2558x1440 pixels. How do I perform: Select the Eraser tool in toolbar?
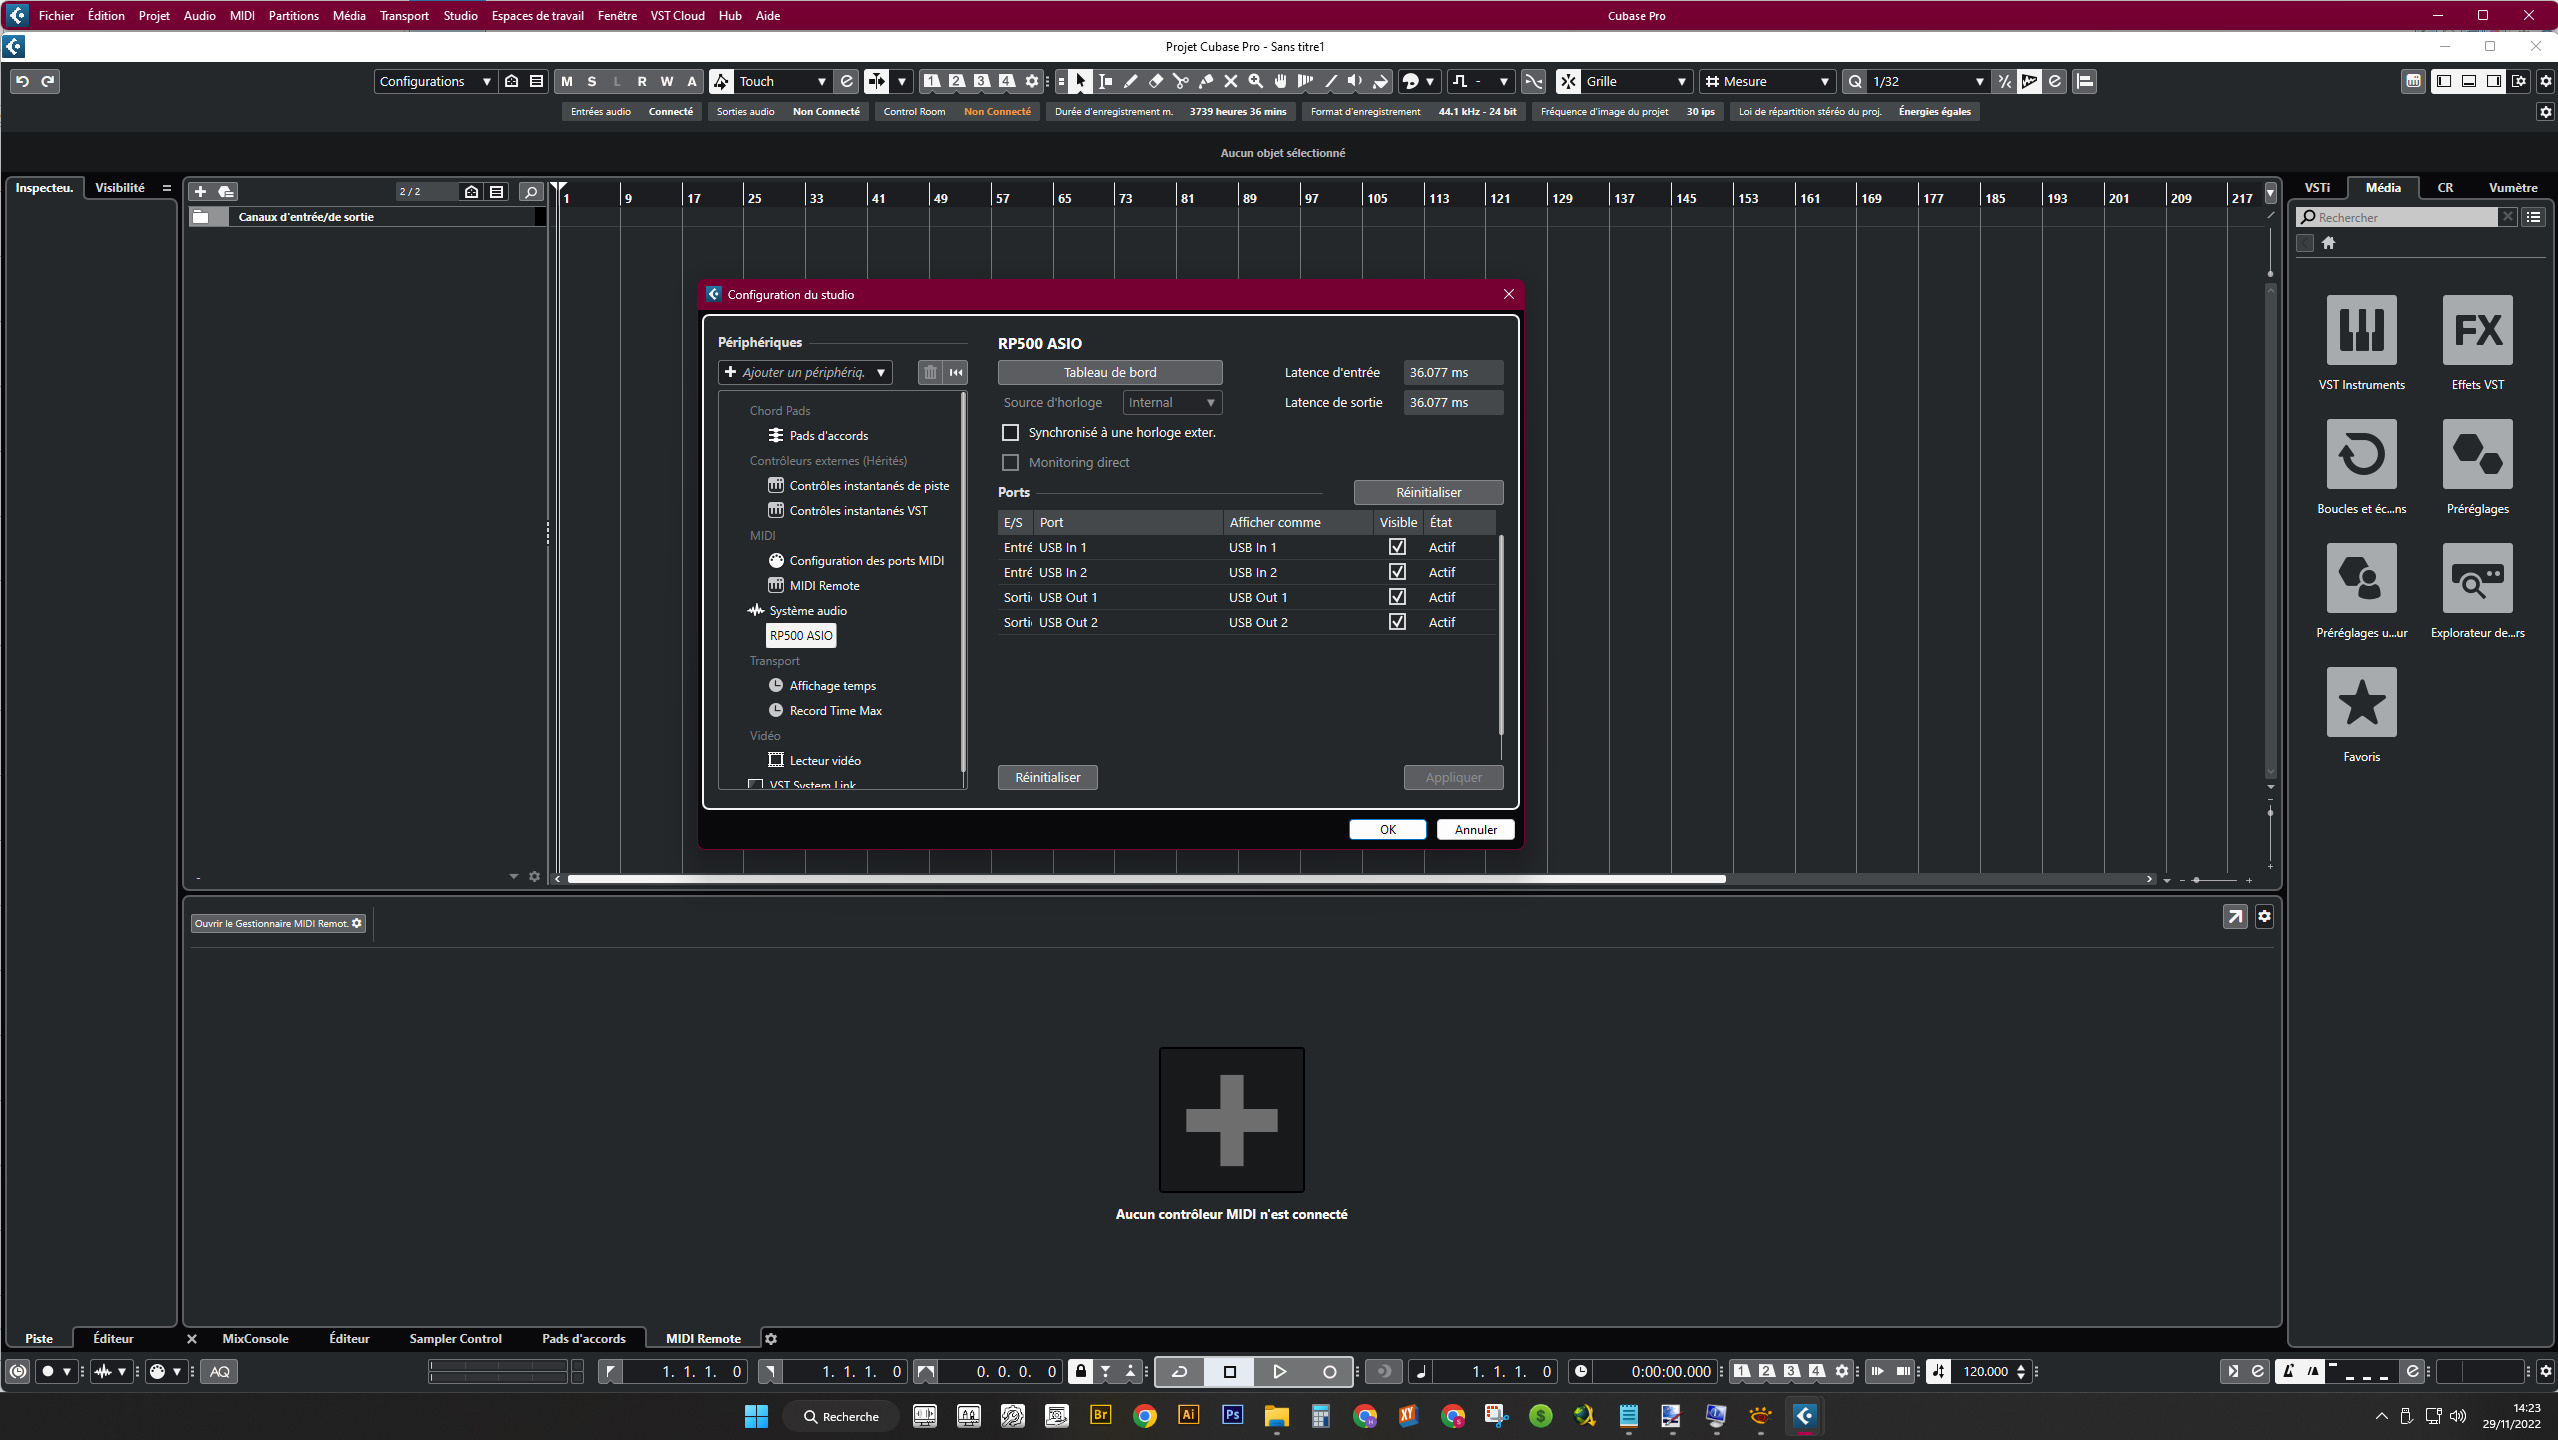pos(1155,81)
